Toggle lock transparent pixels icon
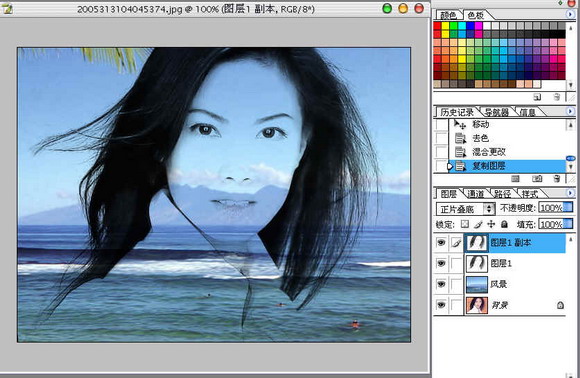580x378 pixels. point(465,225)
